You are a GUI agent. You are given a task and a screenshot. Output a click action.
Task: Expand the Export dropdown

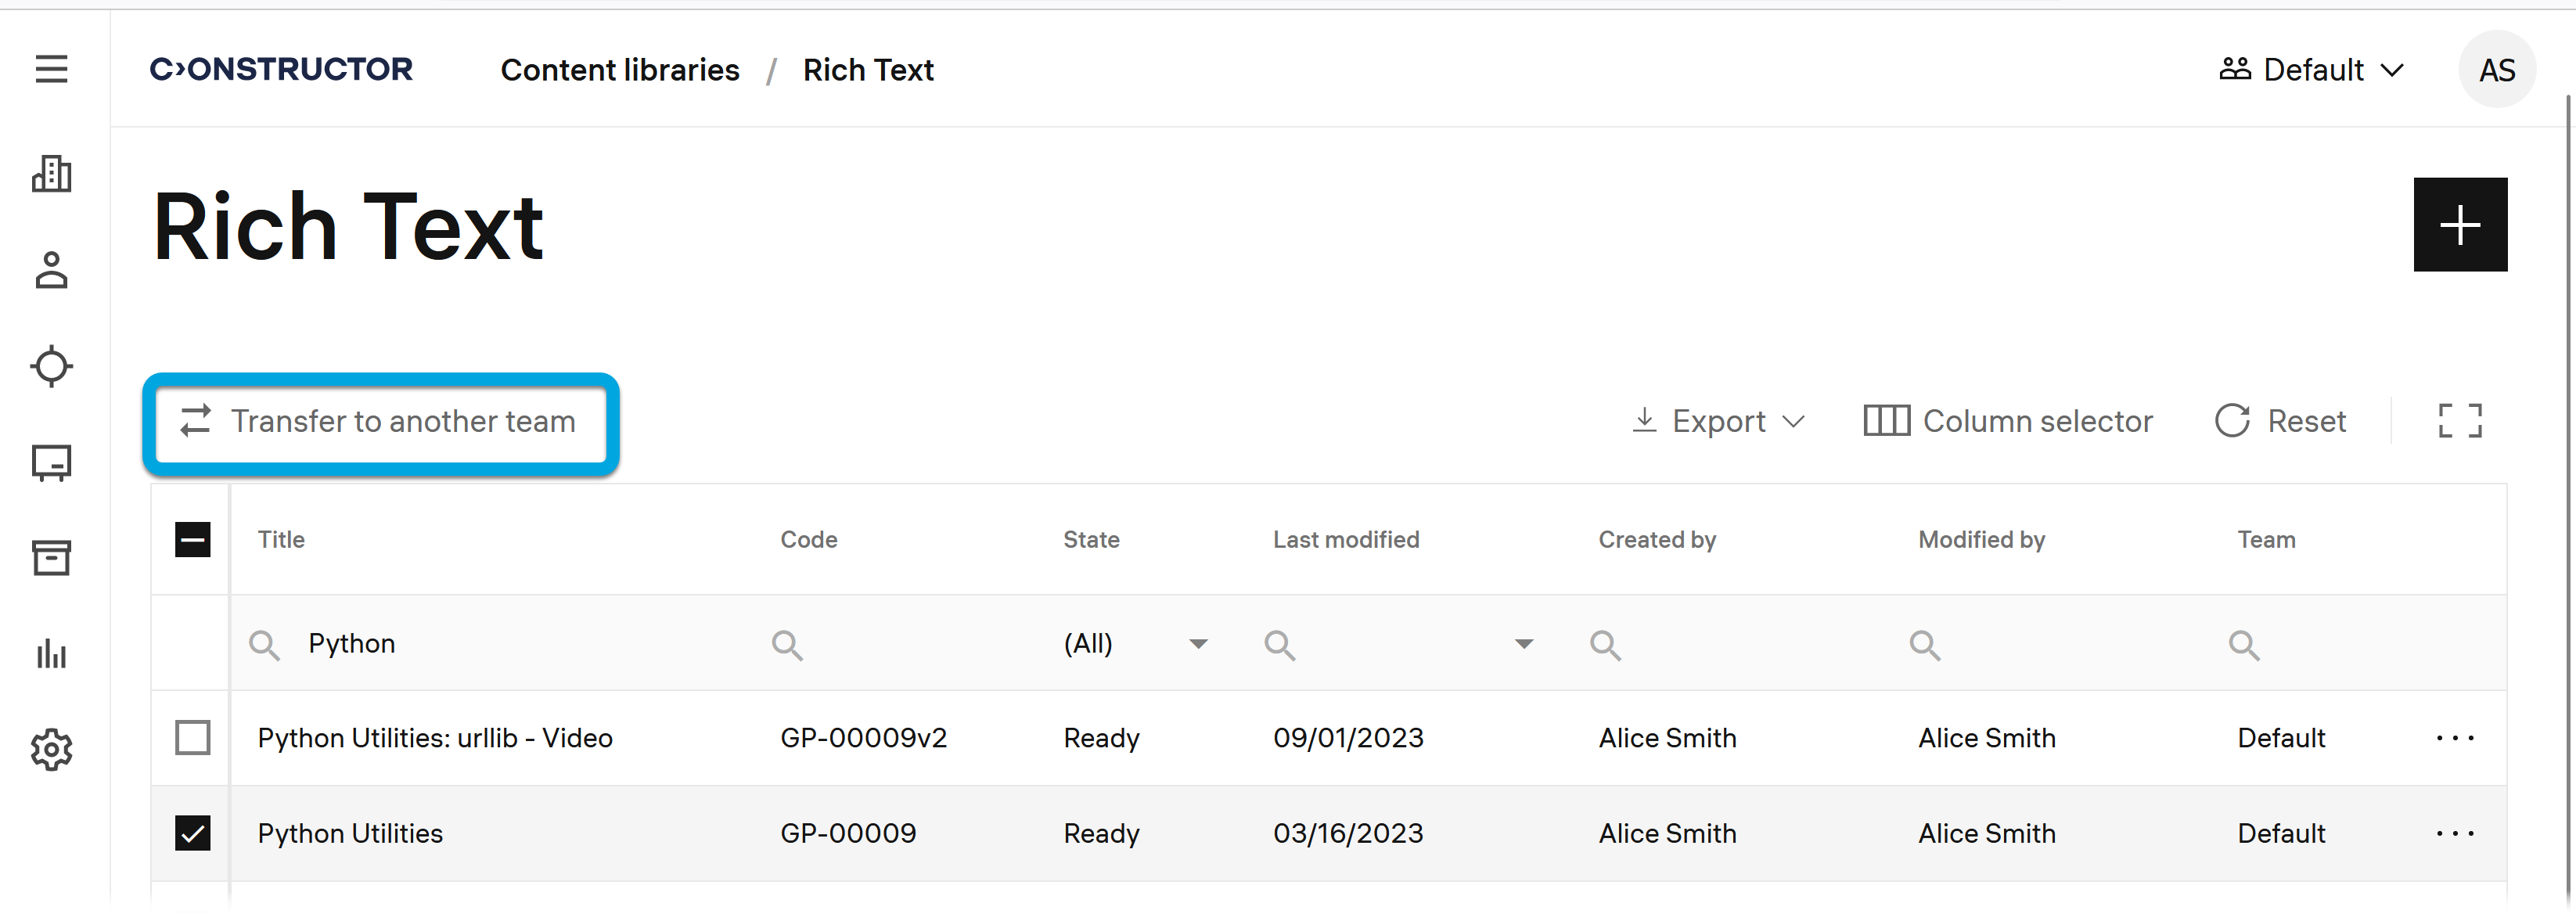[1718, 421]
